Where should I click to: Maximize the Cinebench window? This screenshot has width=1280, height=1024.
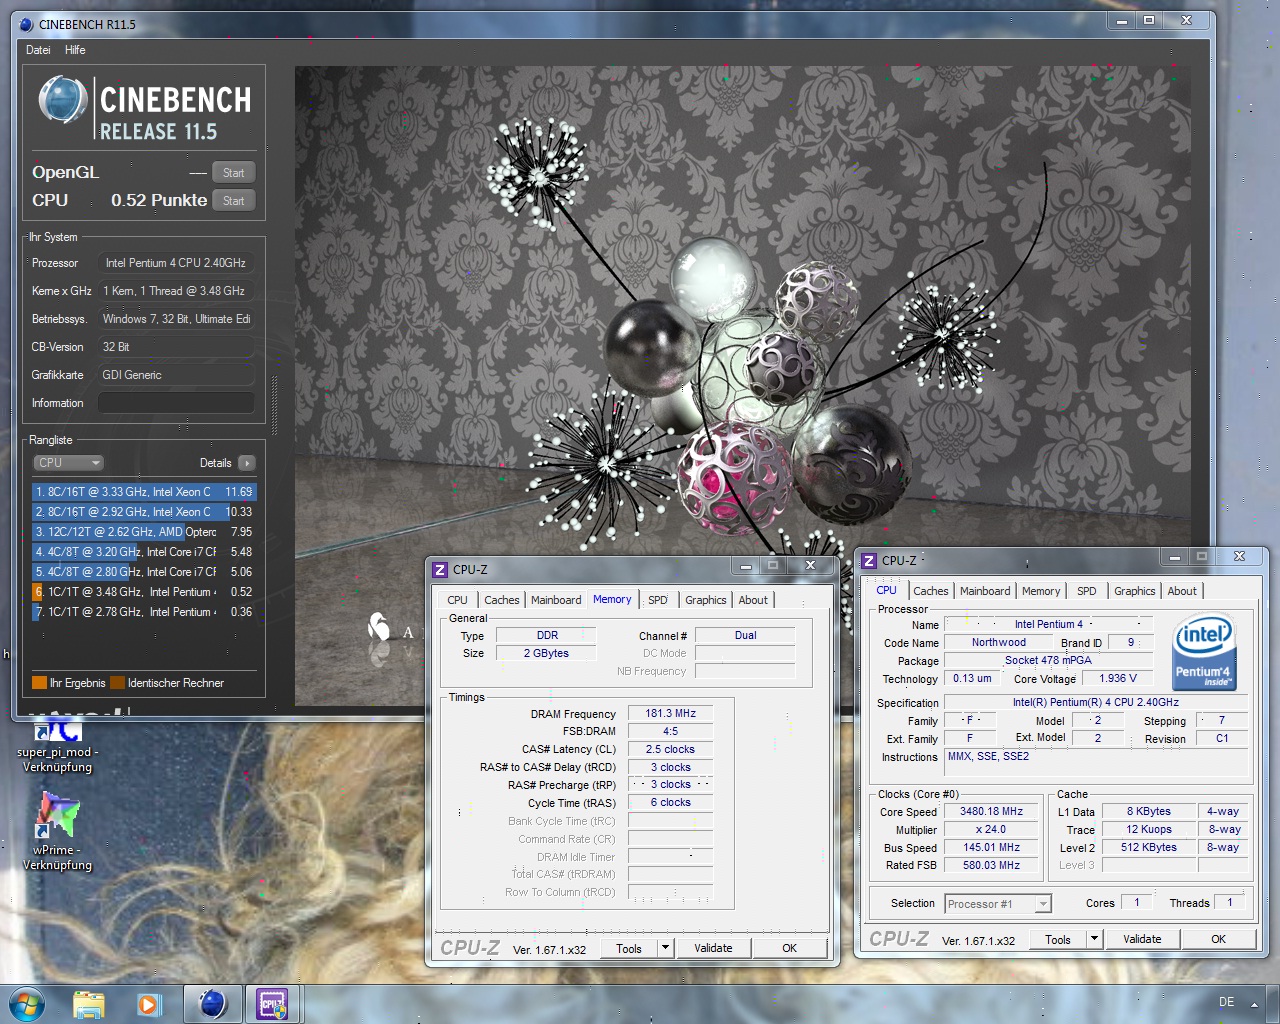[1149, 21]
